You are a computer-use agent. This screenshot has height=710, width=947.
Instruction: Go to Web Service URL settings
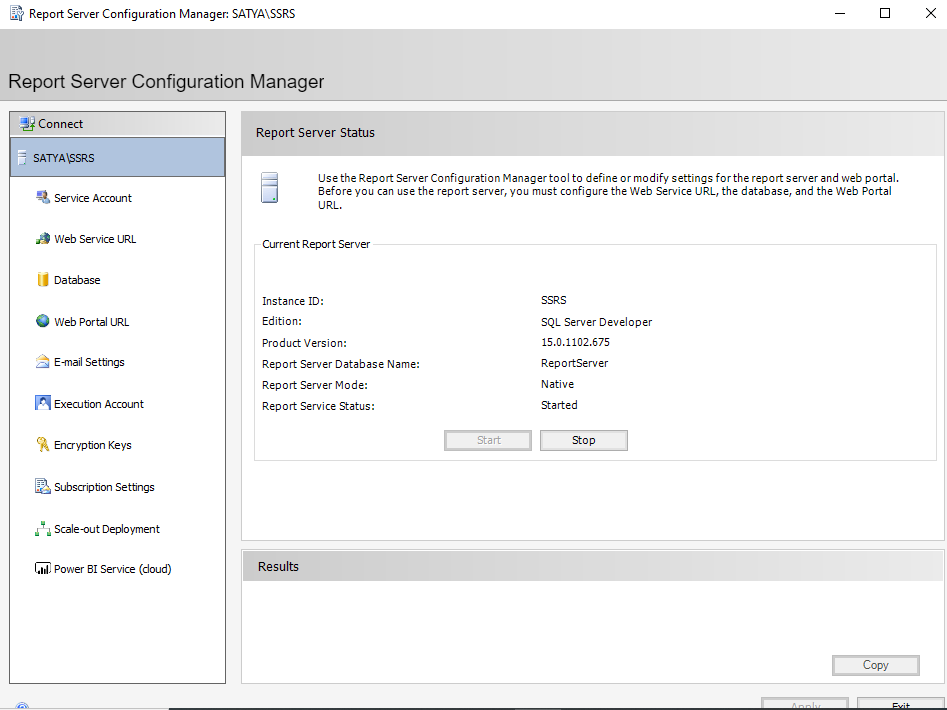(95, 239)
